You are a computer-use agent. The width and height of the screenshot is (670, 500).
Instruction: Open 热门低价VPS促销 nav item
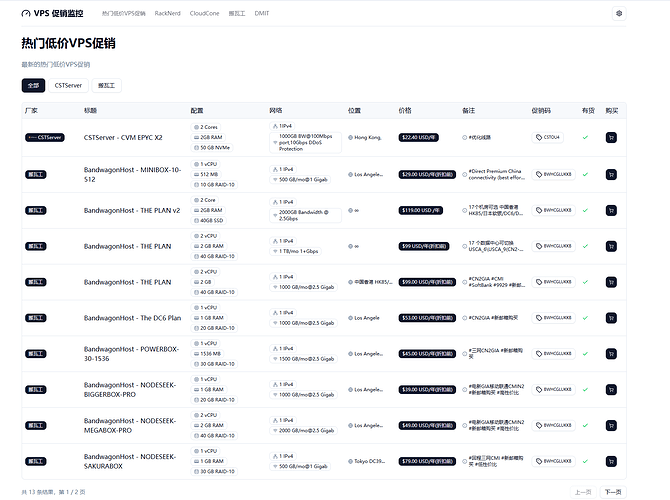point(123,13)
